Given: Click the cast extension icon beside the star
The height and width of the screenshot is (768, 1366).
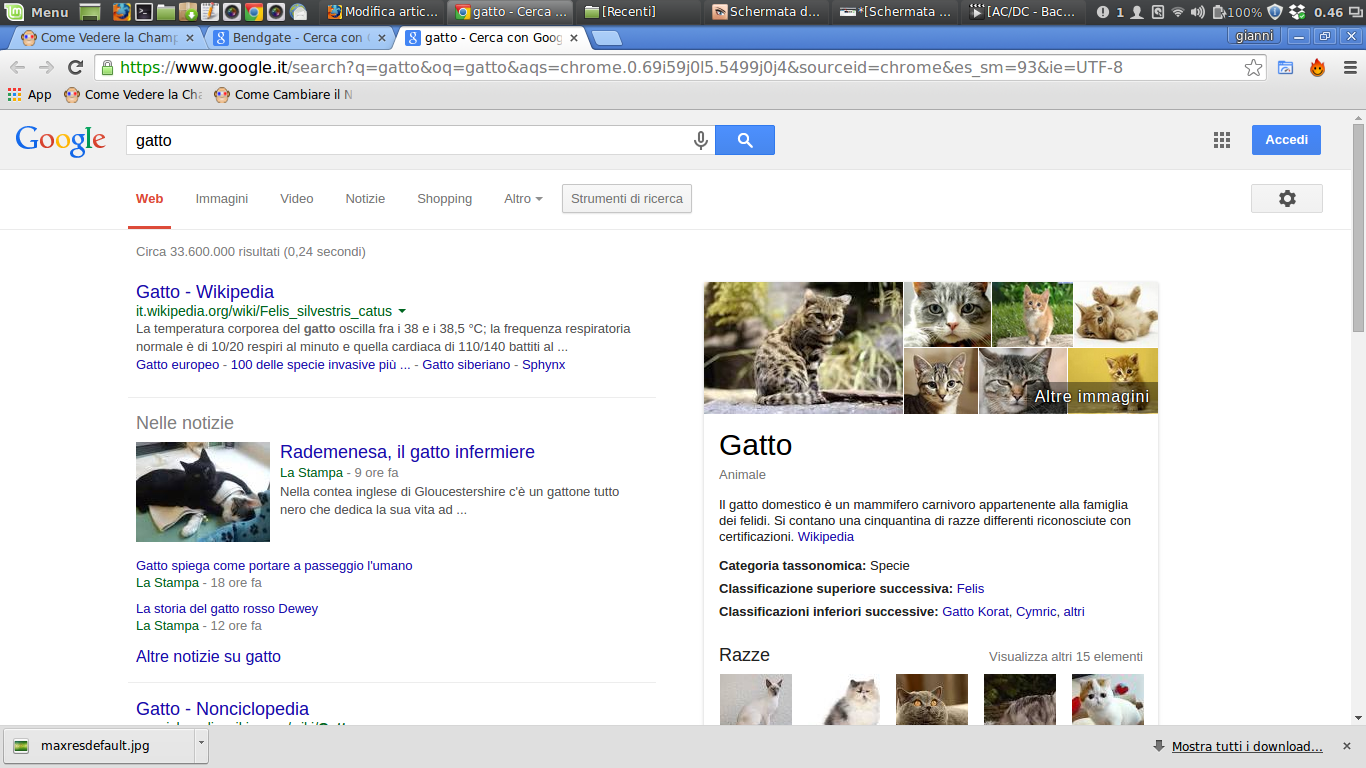Looking at the screenshot, I should click(x=1285, y=67).
